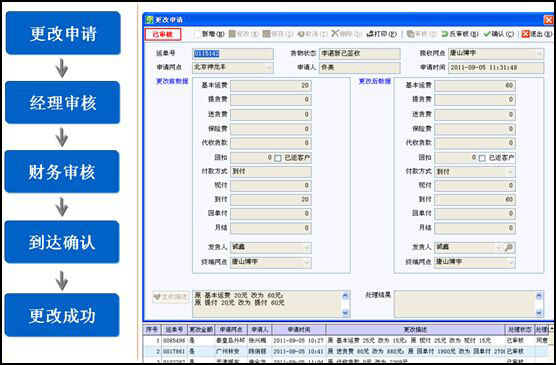The image size is (556, 365).
Task: Click the 处理状态 column header
Action: [519, 330]
